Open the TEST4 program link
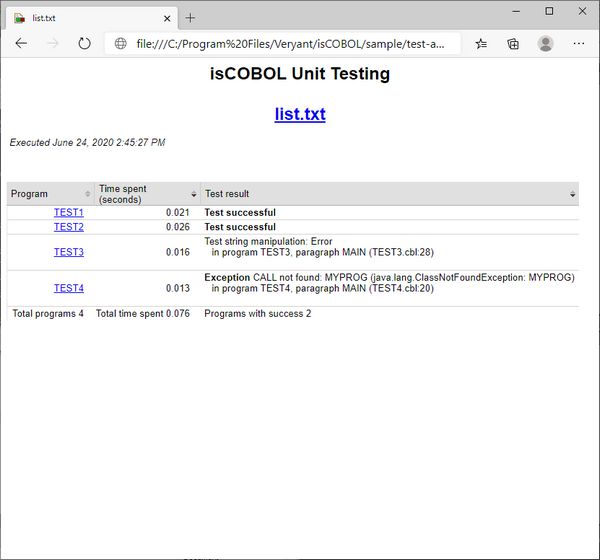This screenshot has height=560, width=600. tap(69, 288)
